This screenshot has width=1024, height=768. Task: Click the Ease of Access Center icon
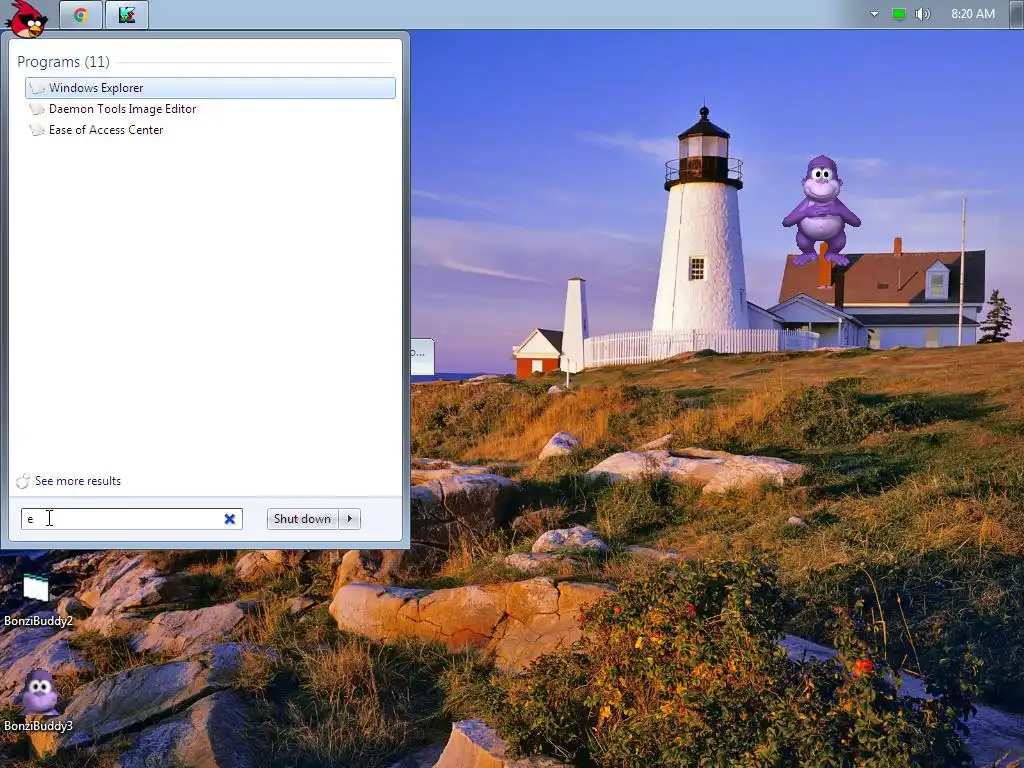click(37, 130)
